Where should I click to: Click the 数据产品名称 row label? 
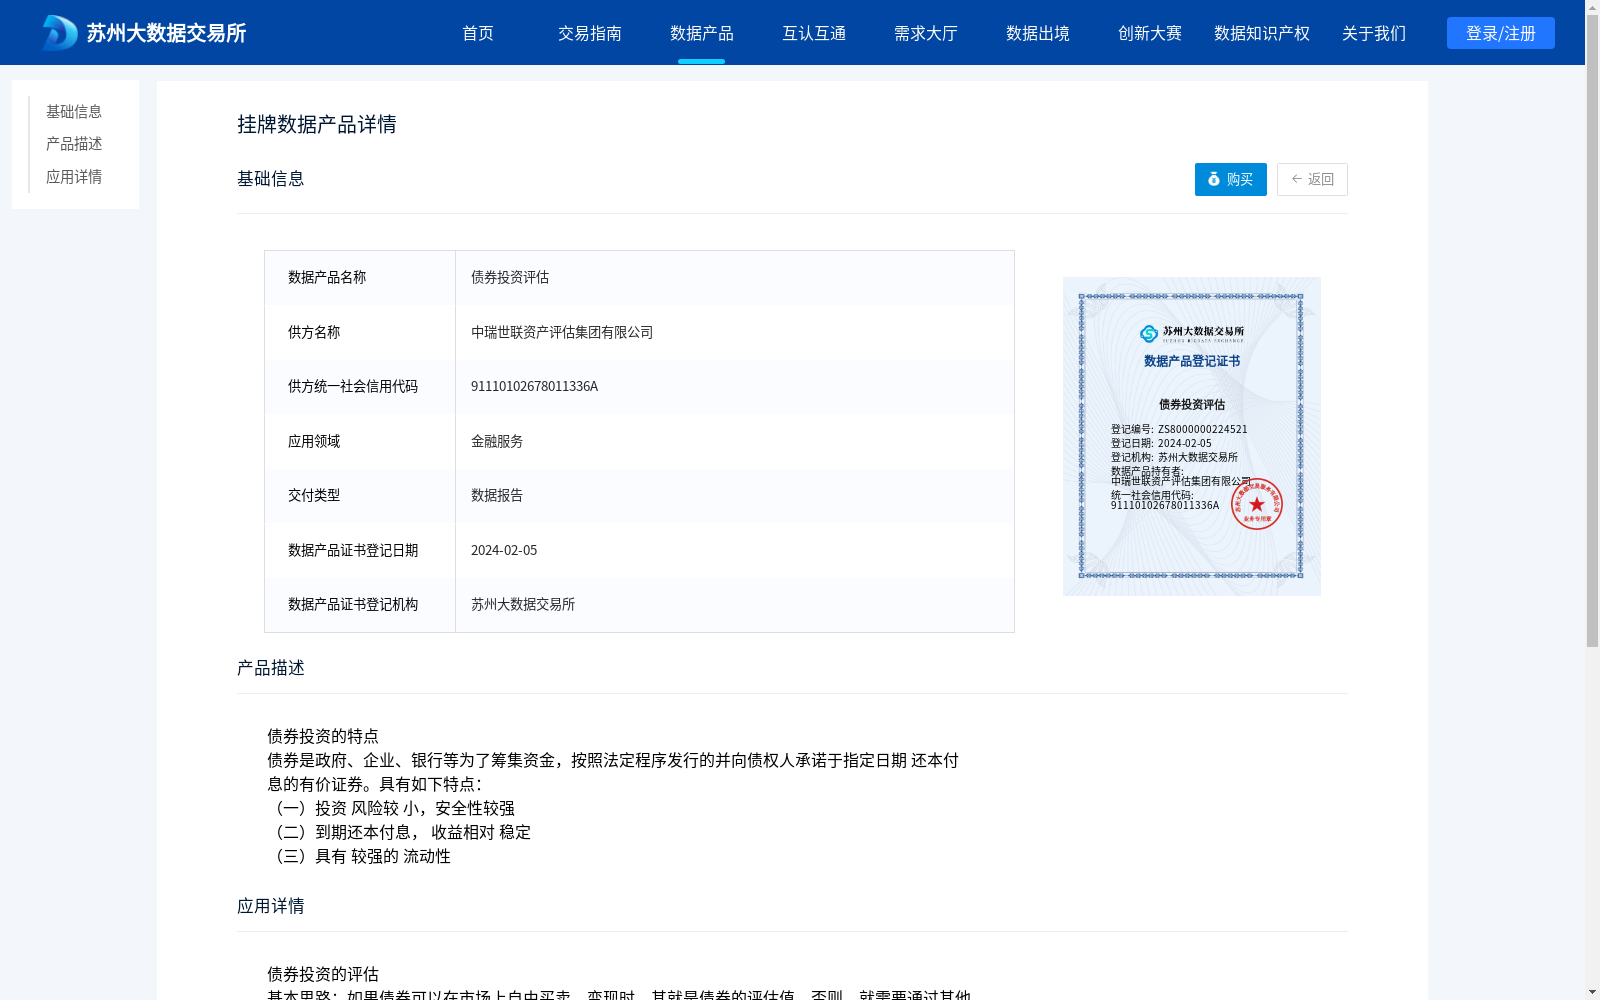pyautogui.click(x=327, y=278)
